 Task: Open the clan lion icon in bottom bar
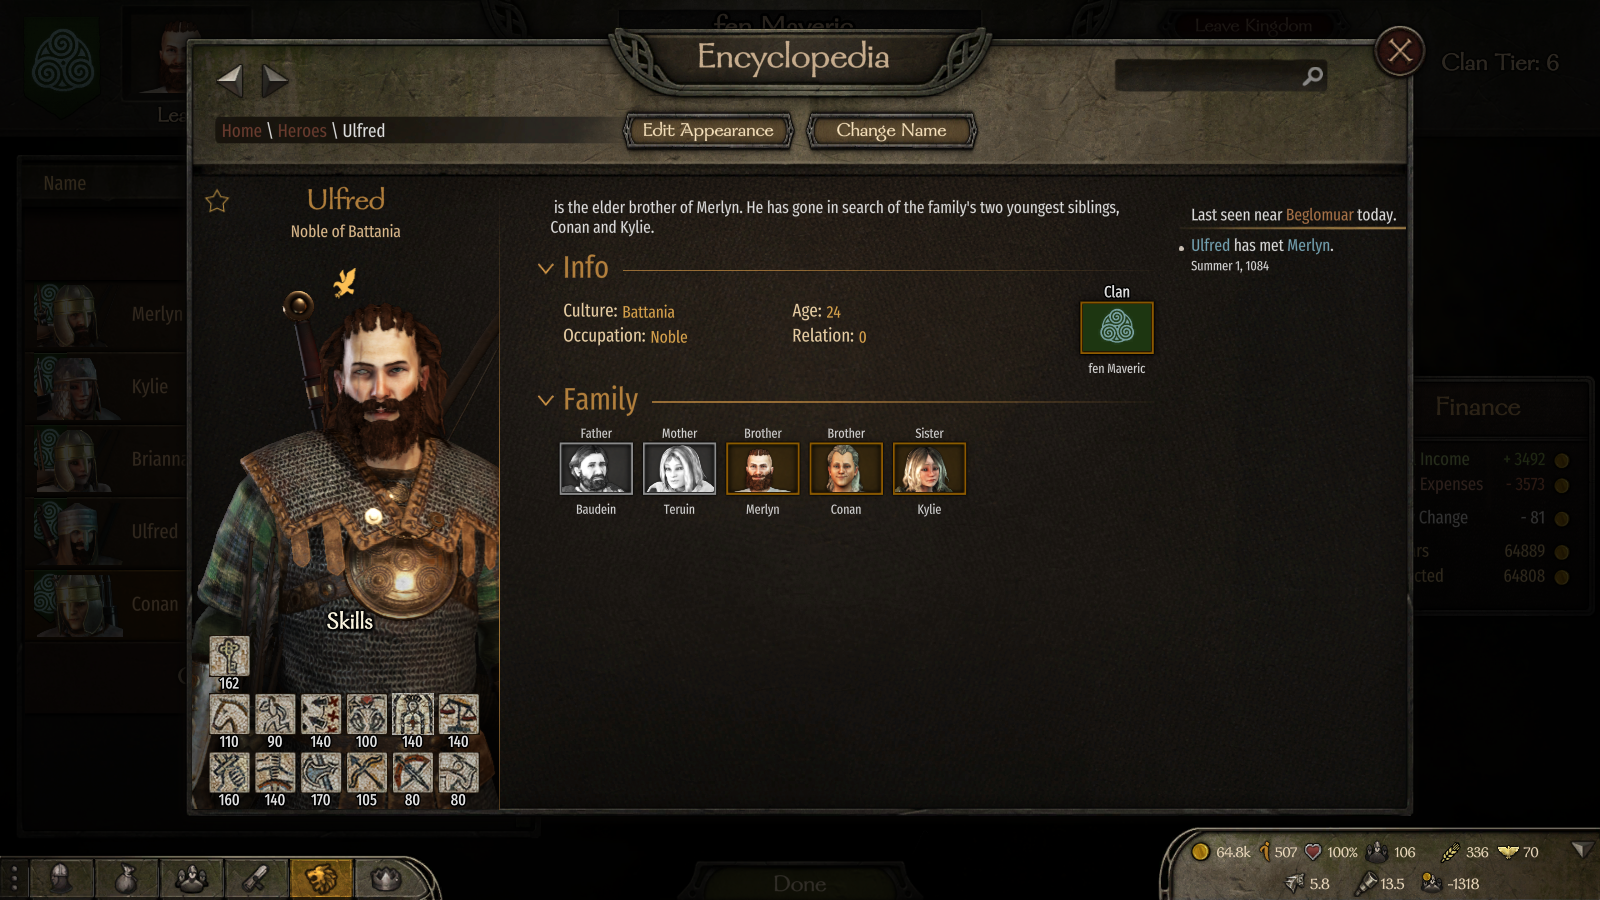point(321,879)
